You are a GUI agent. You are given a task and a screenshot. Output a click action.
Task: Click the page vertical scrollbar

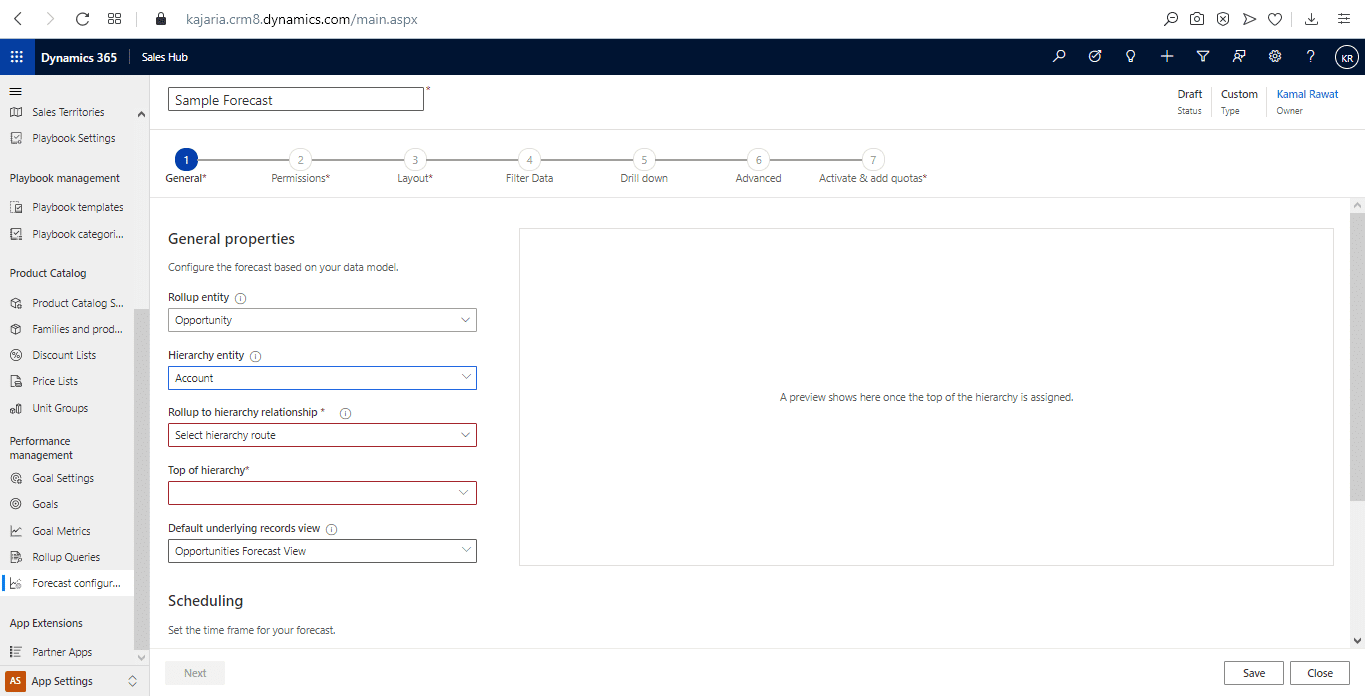(1357, 355)
